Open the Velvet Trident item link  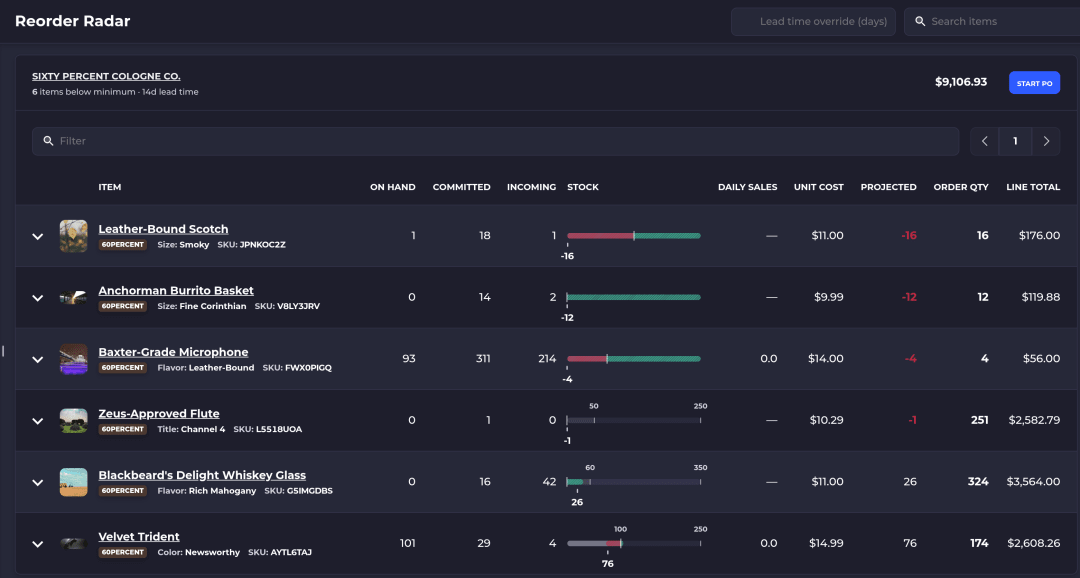click(139, 537)
